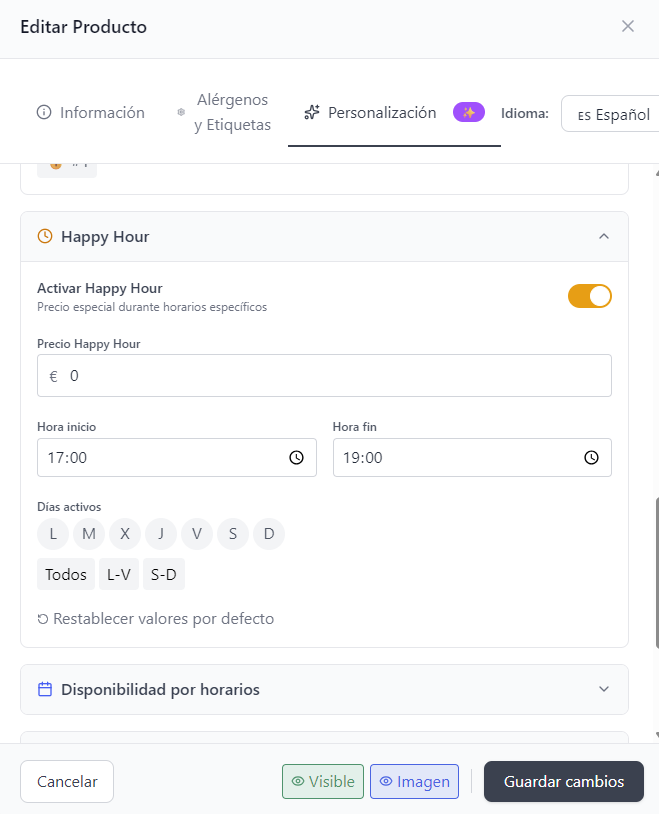Click the purple sparkle badge on Personalización tab
This screenshot has height=814, width=659.
pyautogui.click(x=468, y=111)
